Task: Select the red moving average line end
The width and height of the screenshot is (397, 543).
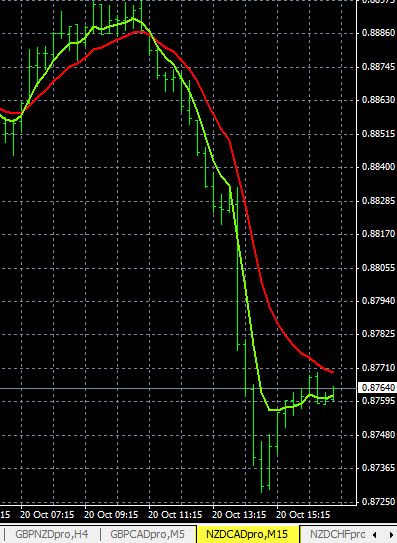Action: coord(332,372)
